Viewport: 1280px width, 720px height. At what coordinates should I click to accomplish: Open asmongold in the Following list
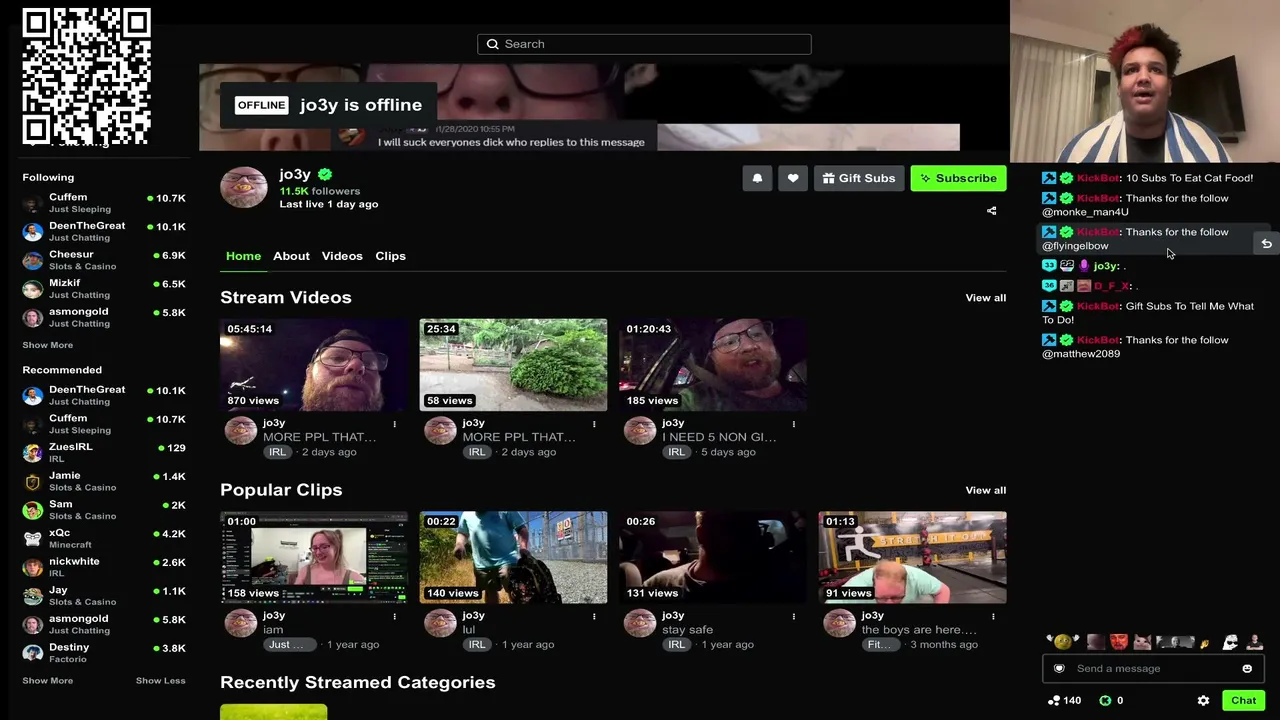[104, 317]
